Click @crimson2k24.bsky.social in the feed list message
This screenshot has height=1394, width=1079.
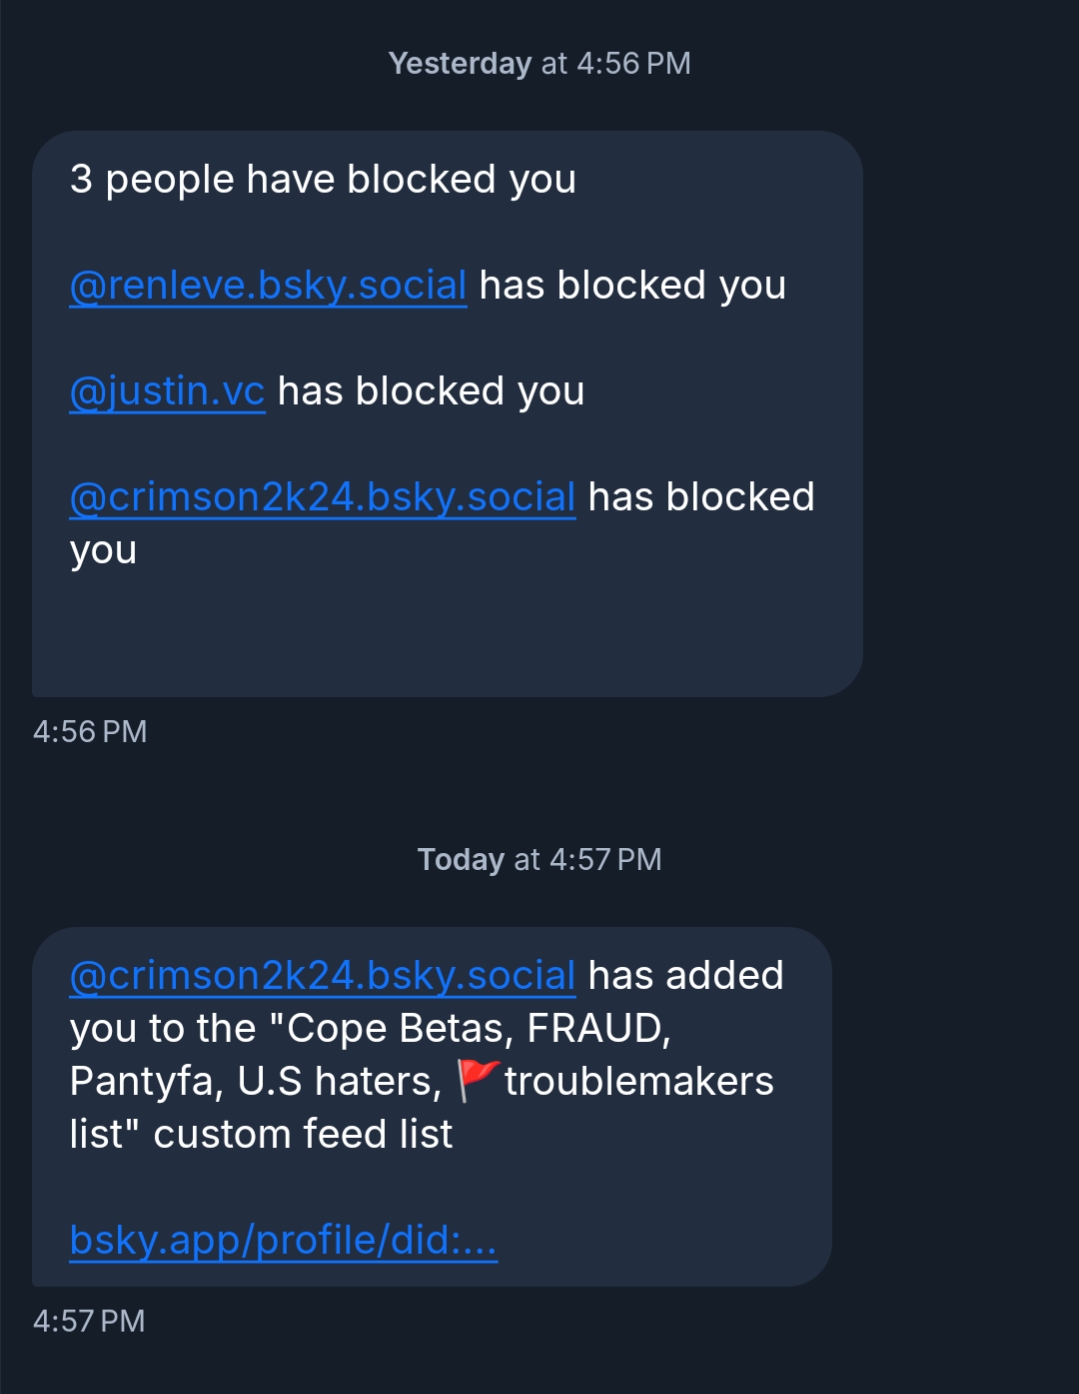coord(322,975)
